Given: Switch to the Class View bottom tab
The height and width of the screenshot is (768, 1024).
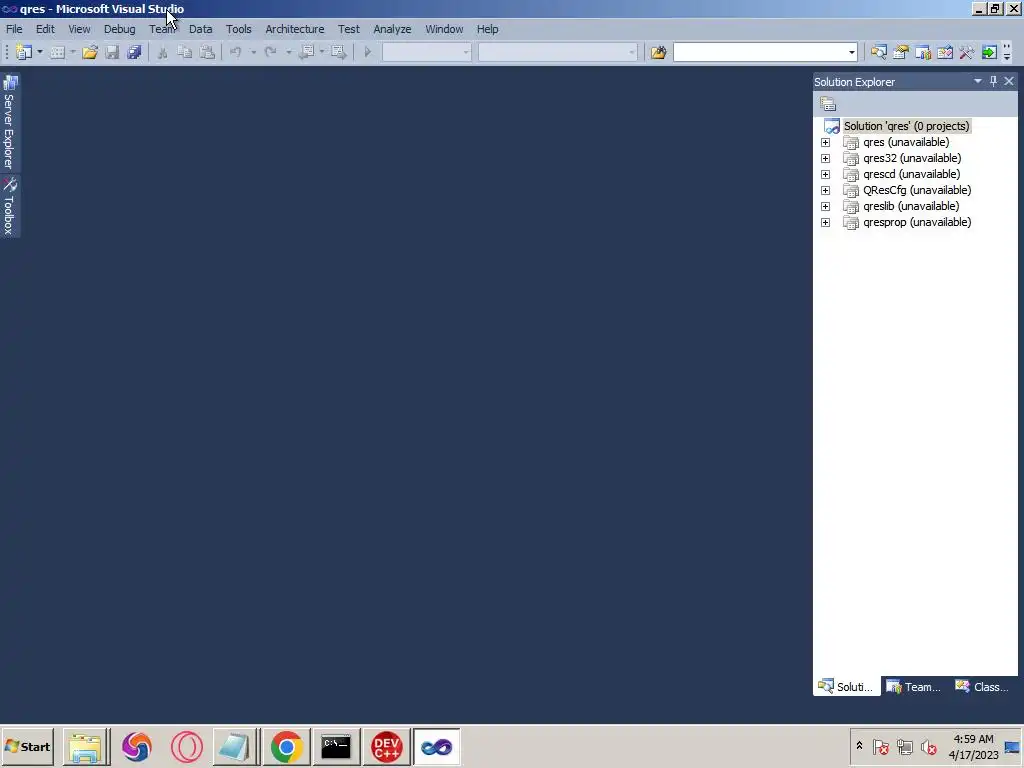Looking at the screenshot, I should point(982,686).
